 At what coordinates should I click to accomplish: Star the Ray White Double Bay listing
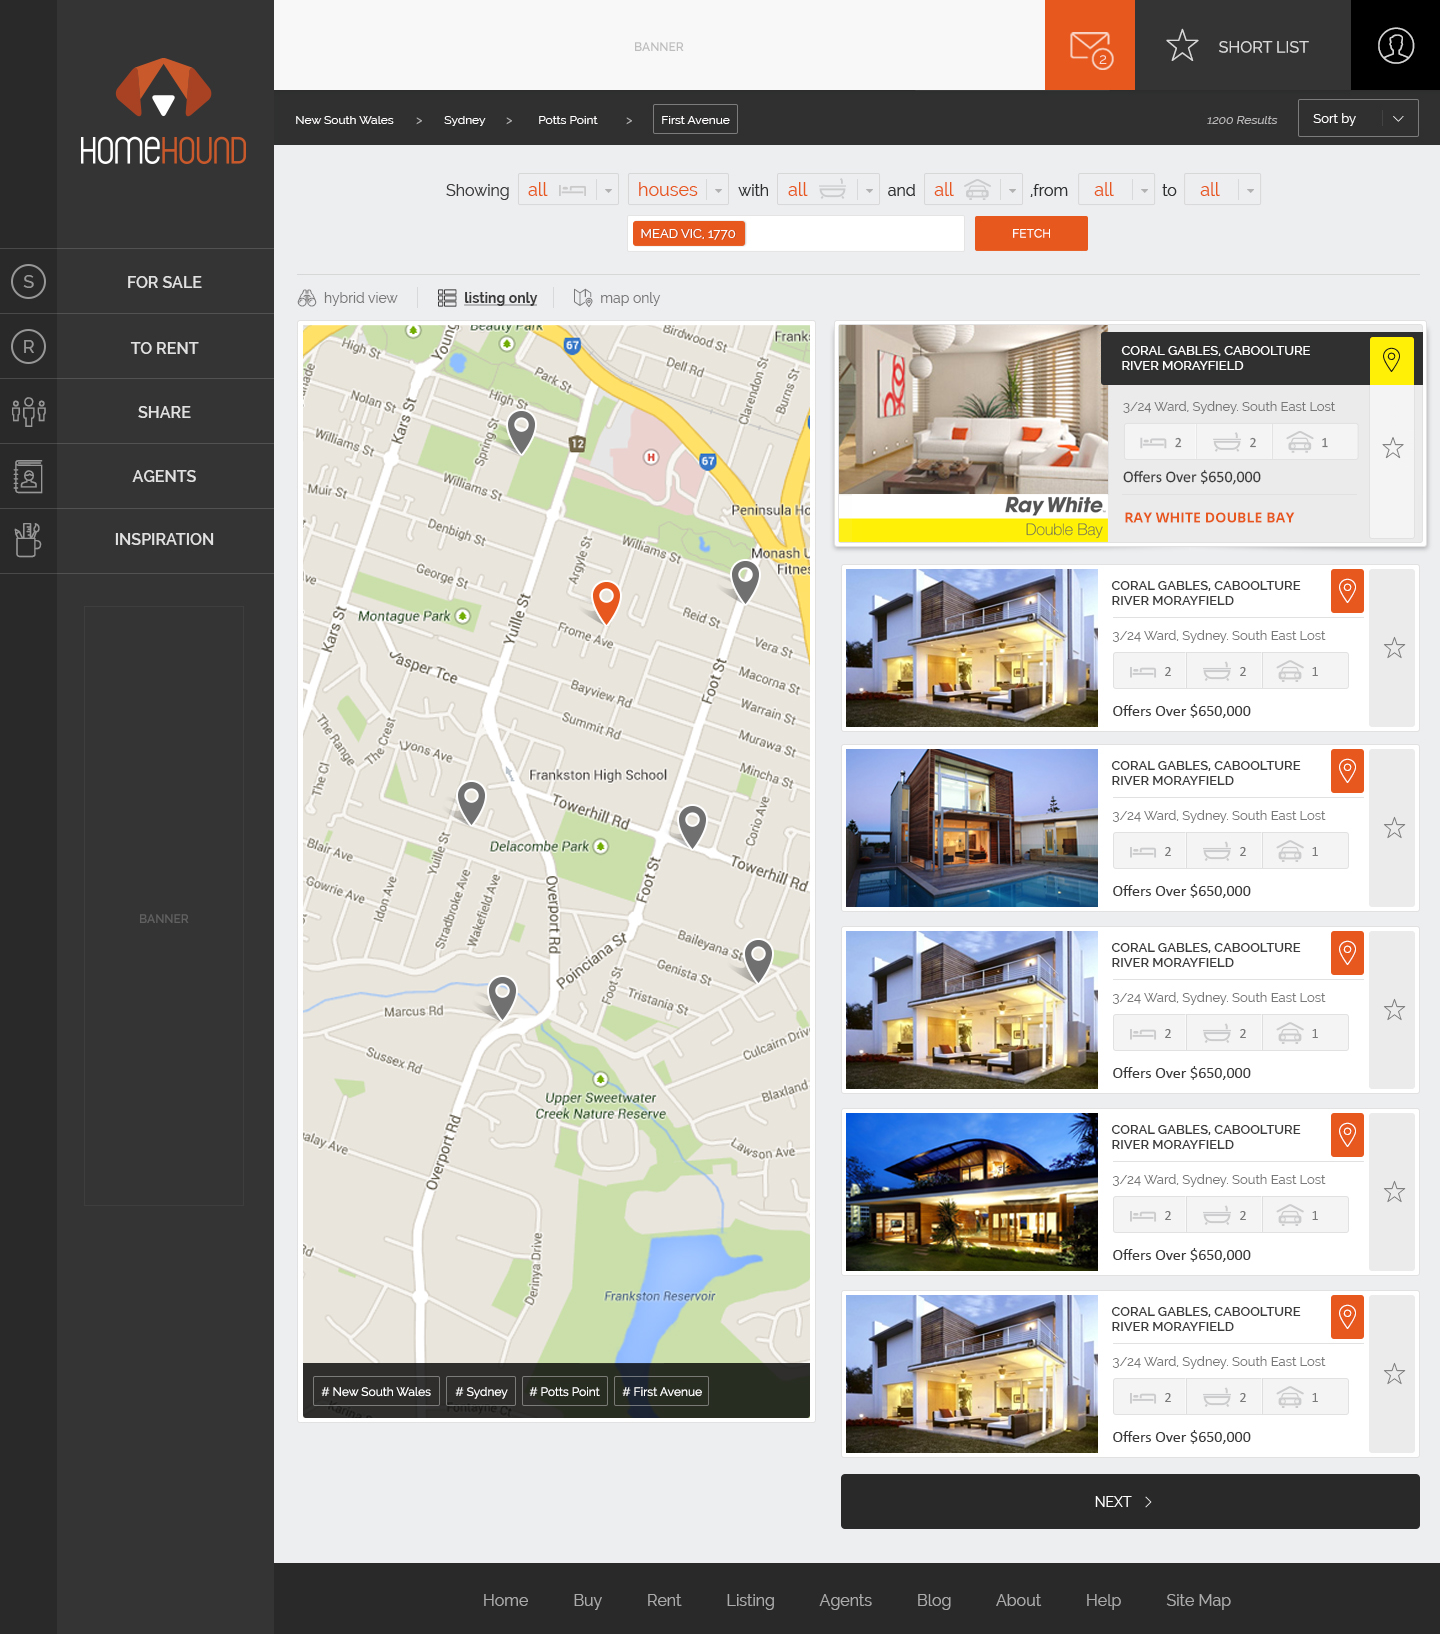[x=1392, y=448]
